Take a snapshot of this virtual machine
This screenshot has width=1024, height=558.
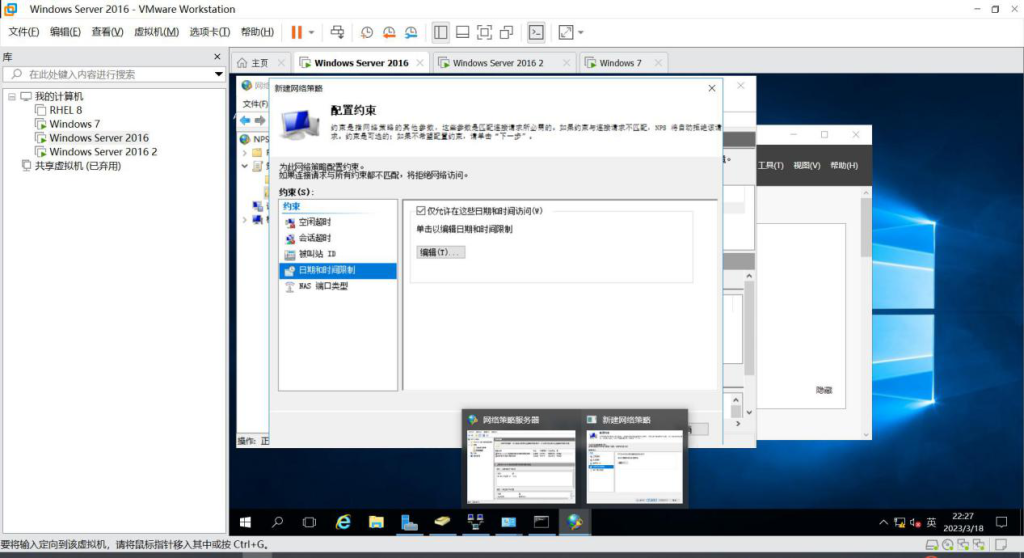click(x=367, y=32)
